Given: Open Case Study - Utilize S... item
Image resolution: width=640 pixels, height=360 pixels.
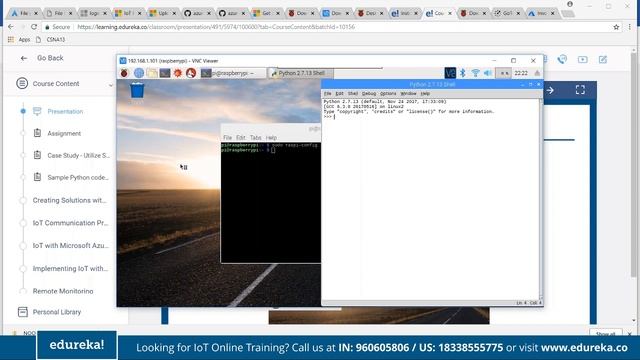Looking at the screenshot, I should tap(78, 156).
